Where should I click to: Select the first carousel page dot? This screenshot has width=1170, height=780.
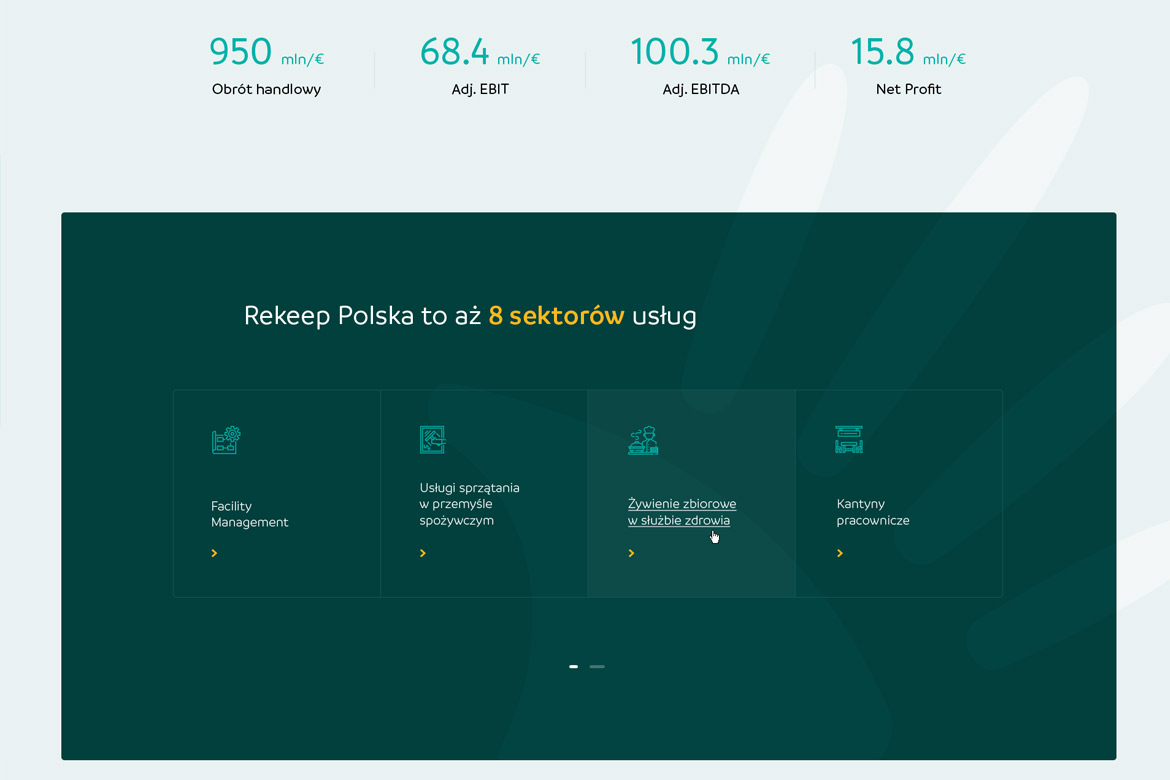(573, 666)
